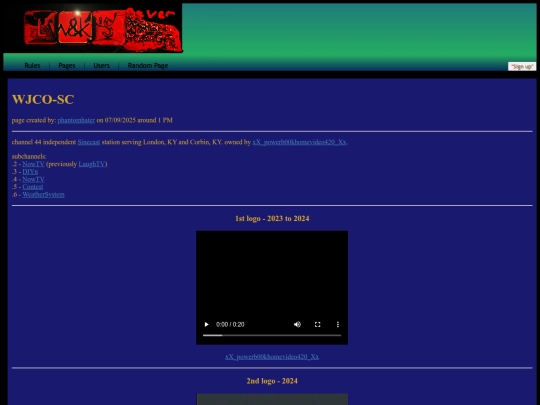Play the 1st logo video
Image resolution: width=540 pixels, height=405 pixels.
(x=206, y=324)
